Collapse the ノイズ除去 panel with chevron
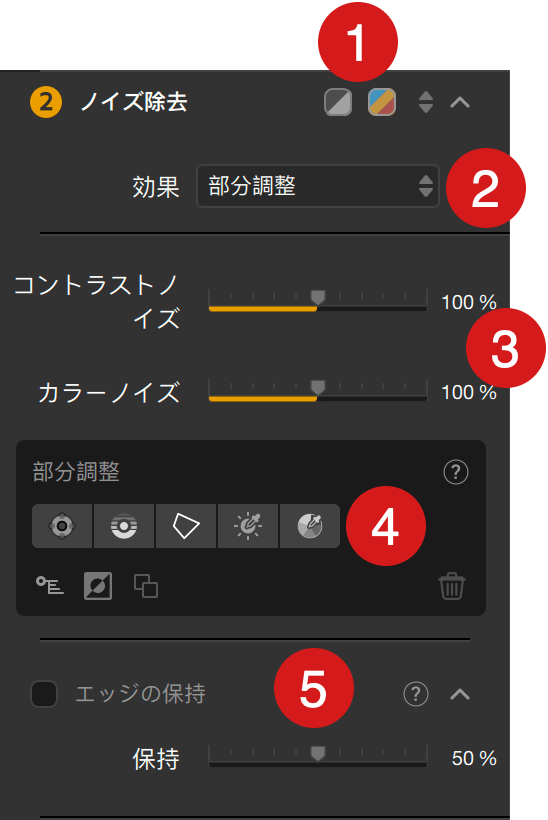 (460, 102)
